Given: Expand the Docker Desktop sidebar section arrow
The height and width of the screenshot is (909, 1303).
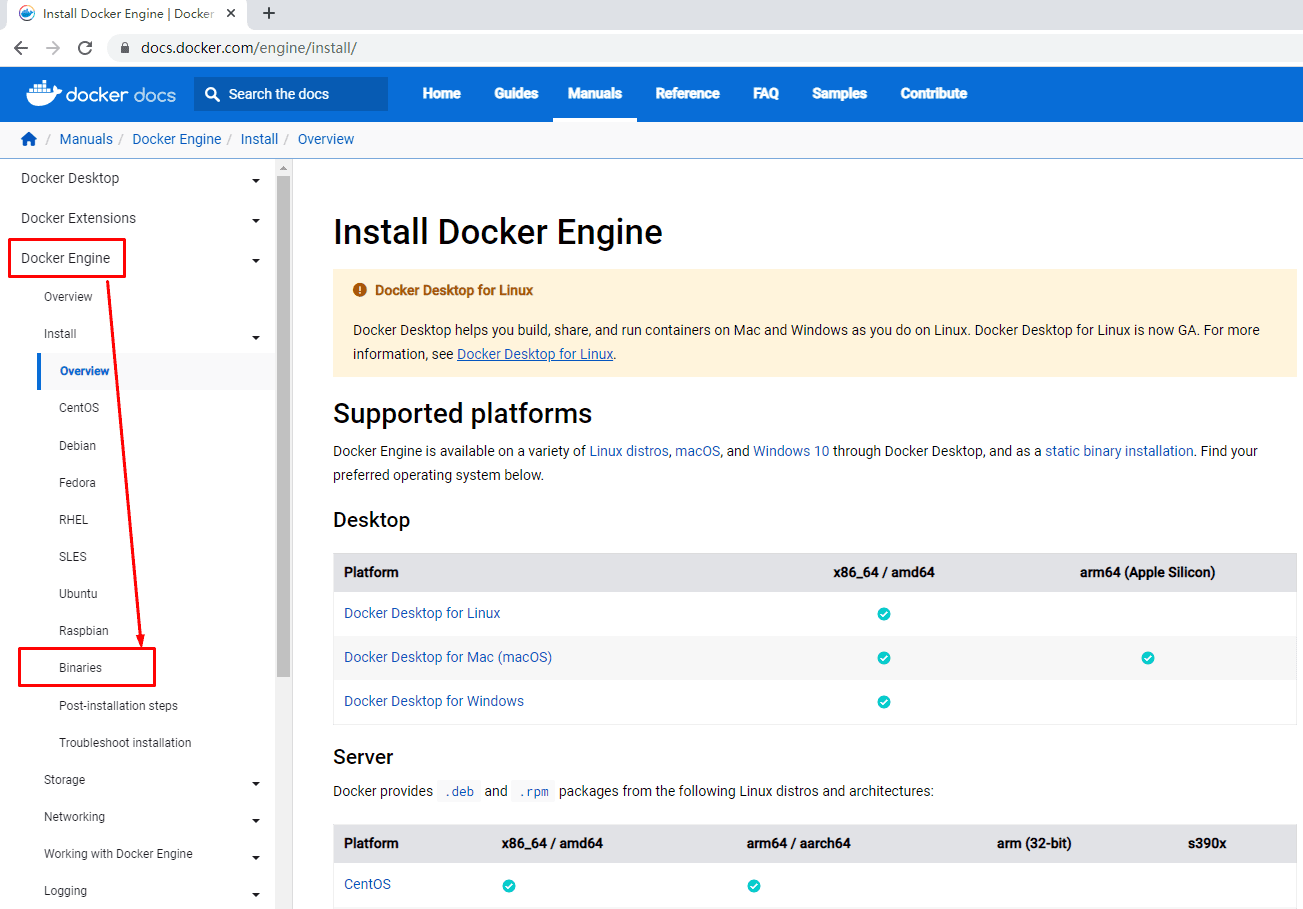Looking at the screenshot, I should [256, 181].
